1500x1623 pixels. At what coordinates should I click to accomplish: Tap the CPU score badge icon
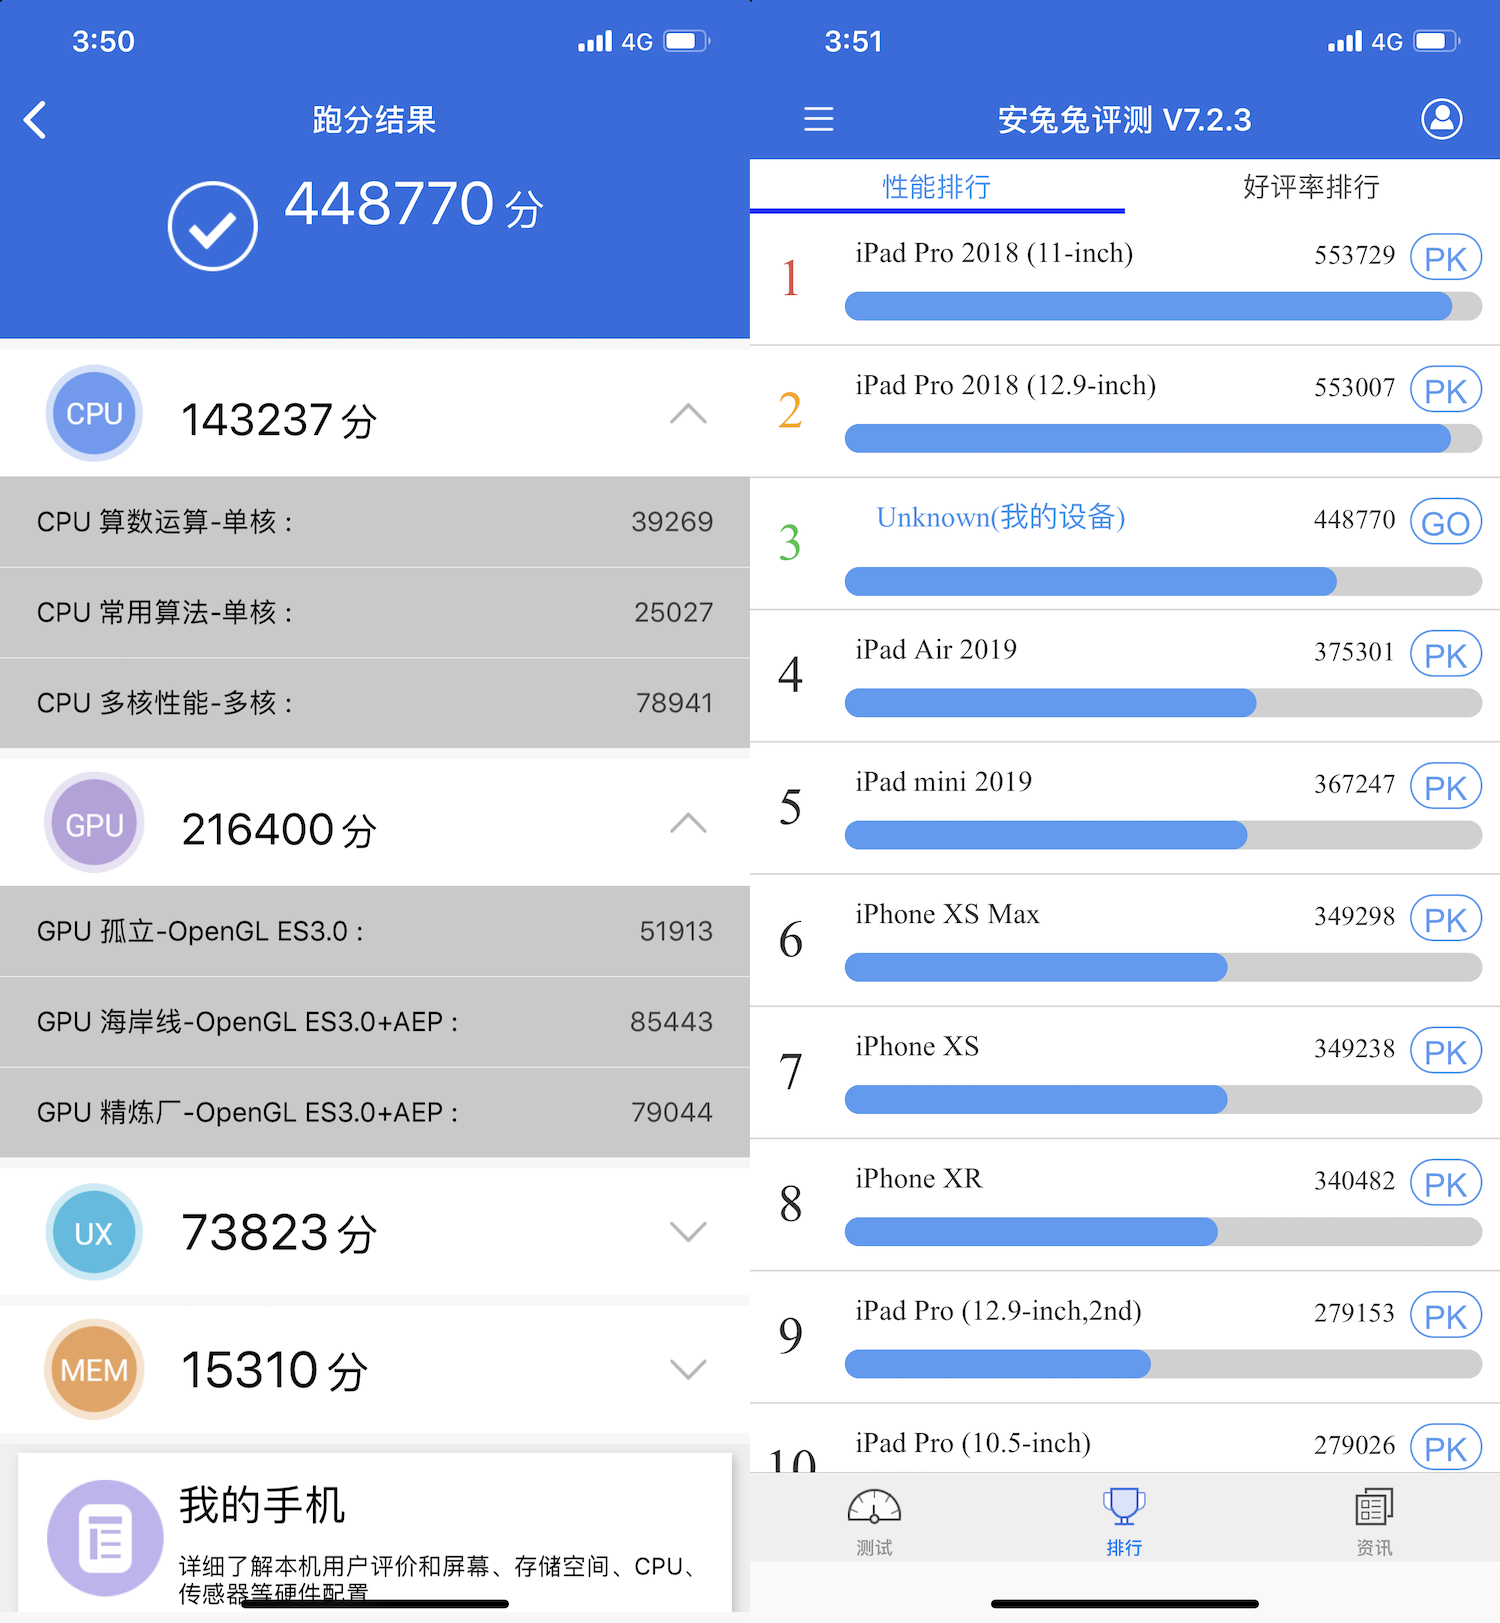pyautogui.click(x=94, y=413)
